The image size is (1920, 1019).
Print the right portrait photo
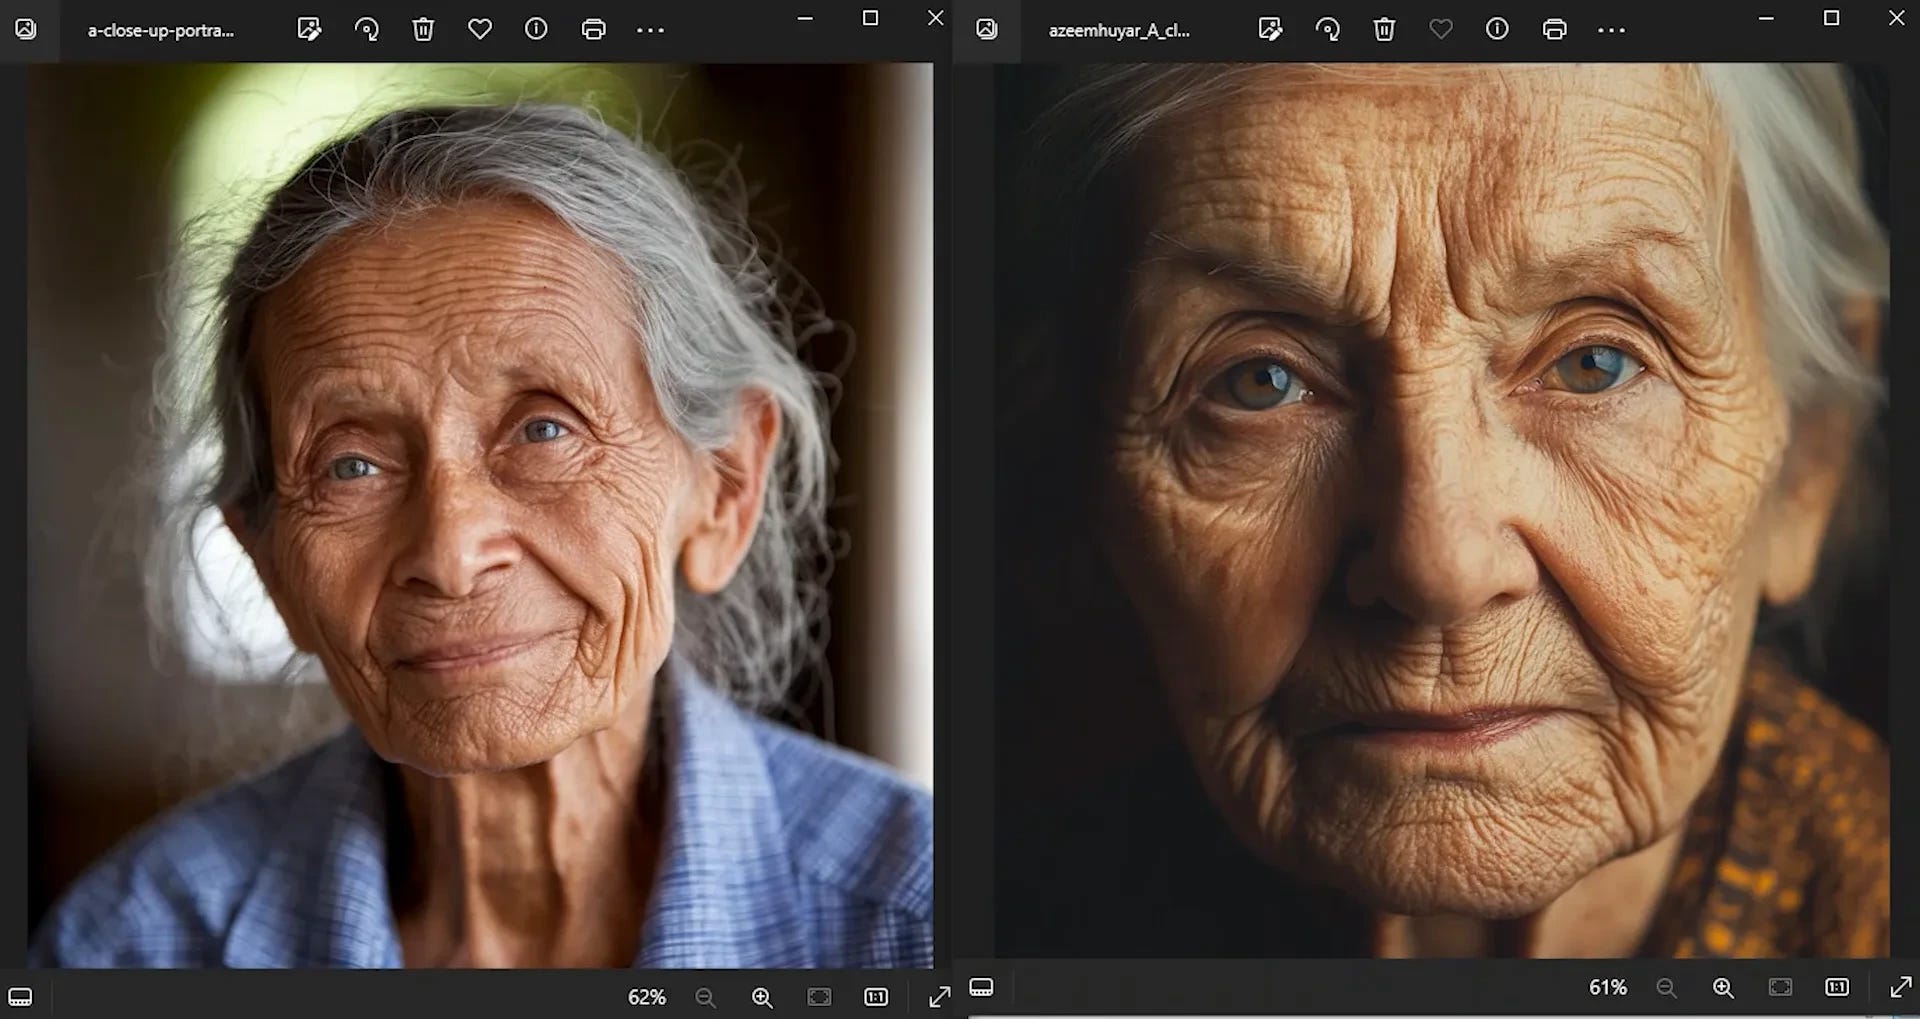(x=1554, y=29)
